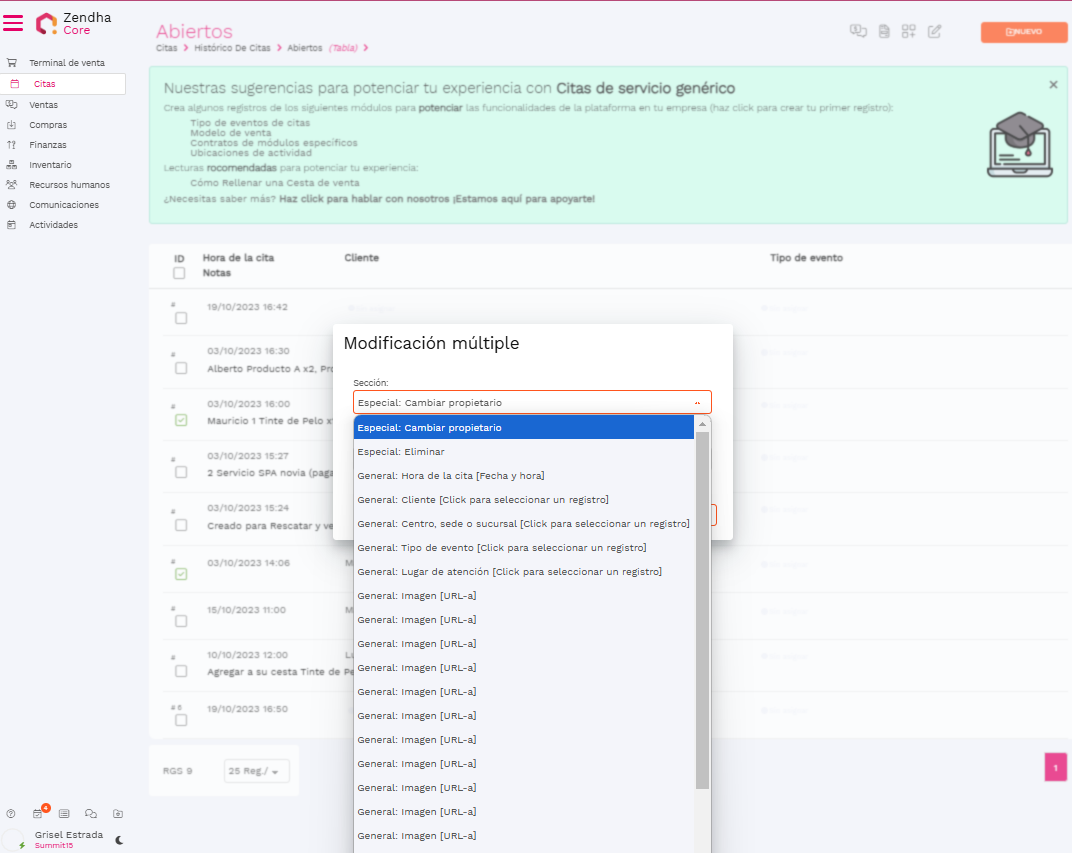Click 'Tipo de eventos de citas' link
1072x853 pixels.
tap(250, 123)
